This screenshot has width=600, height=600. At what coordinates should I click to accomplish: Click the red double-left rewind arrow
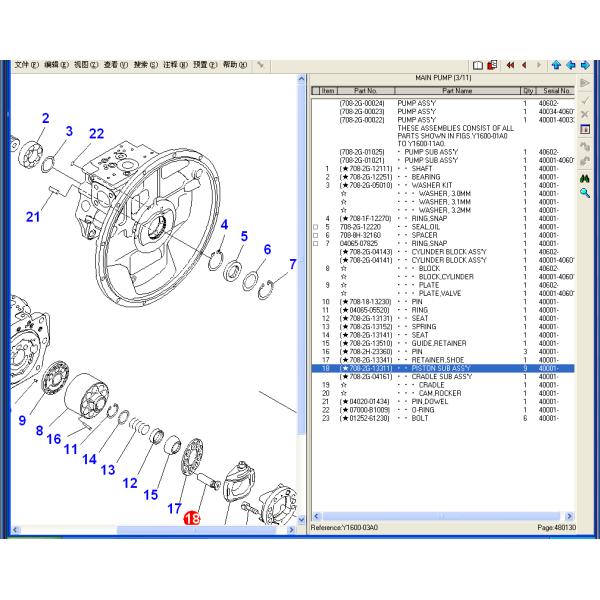(x=510, y=65)
